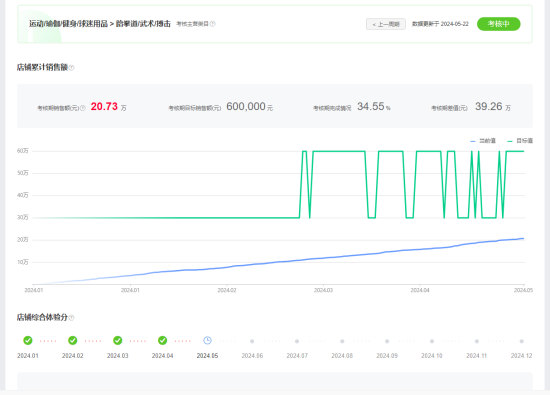Select the 2024.09 timeline dot

[387, 341]
